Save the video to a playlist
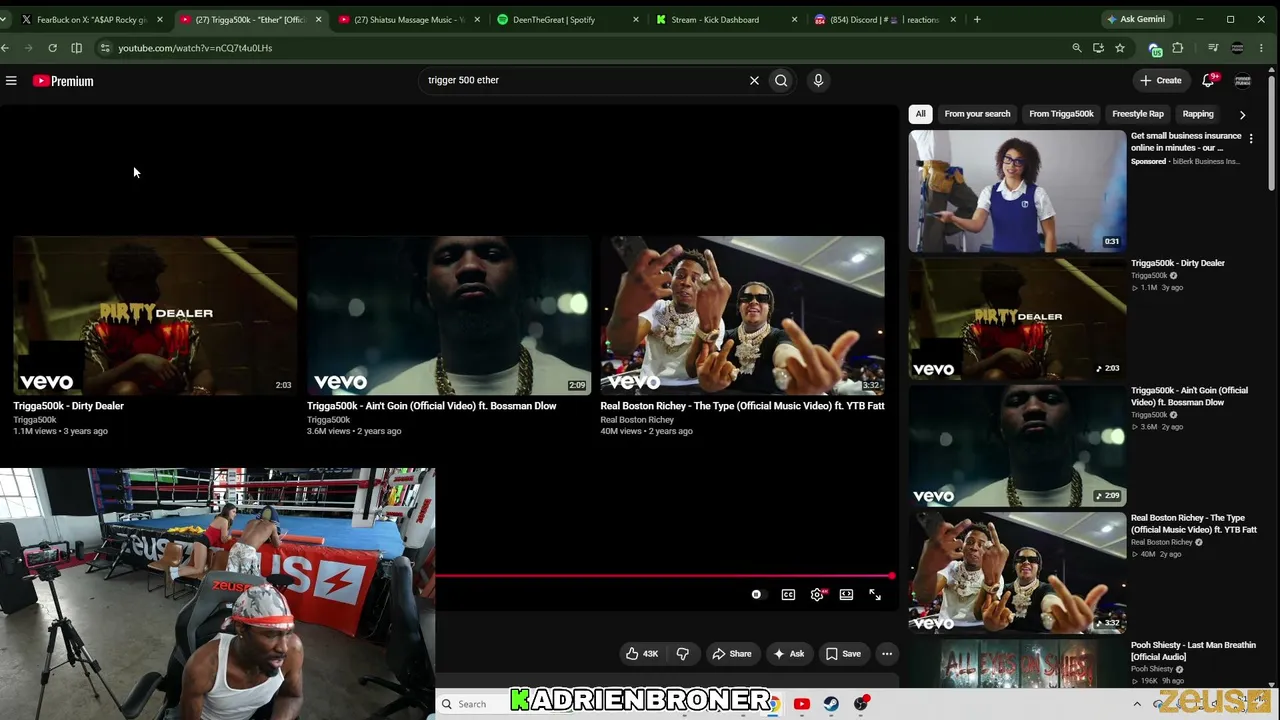The height and width of the screenshot is (720, 1280). tap(843, 654)
